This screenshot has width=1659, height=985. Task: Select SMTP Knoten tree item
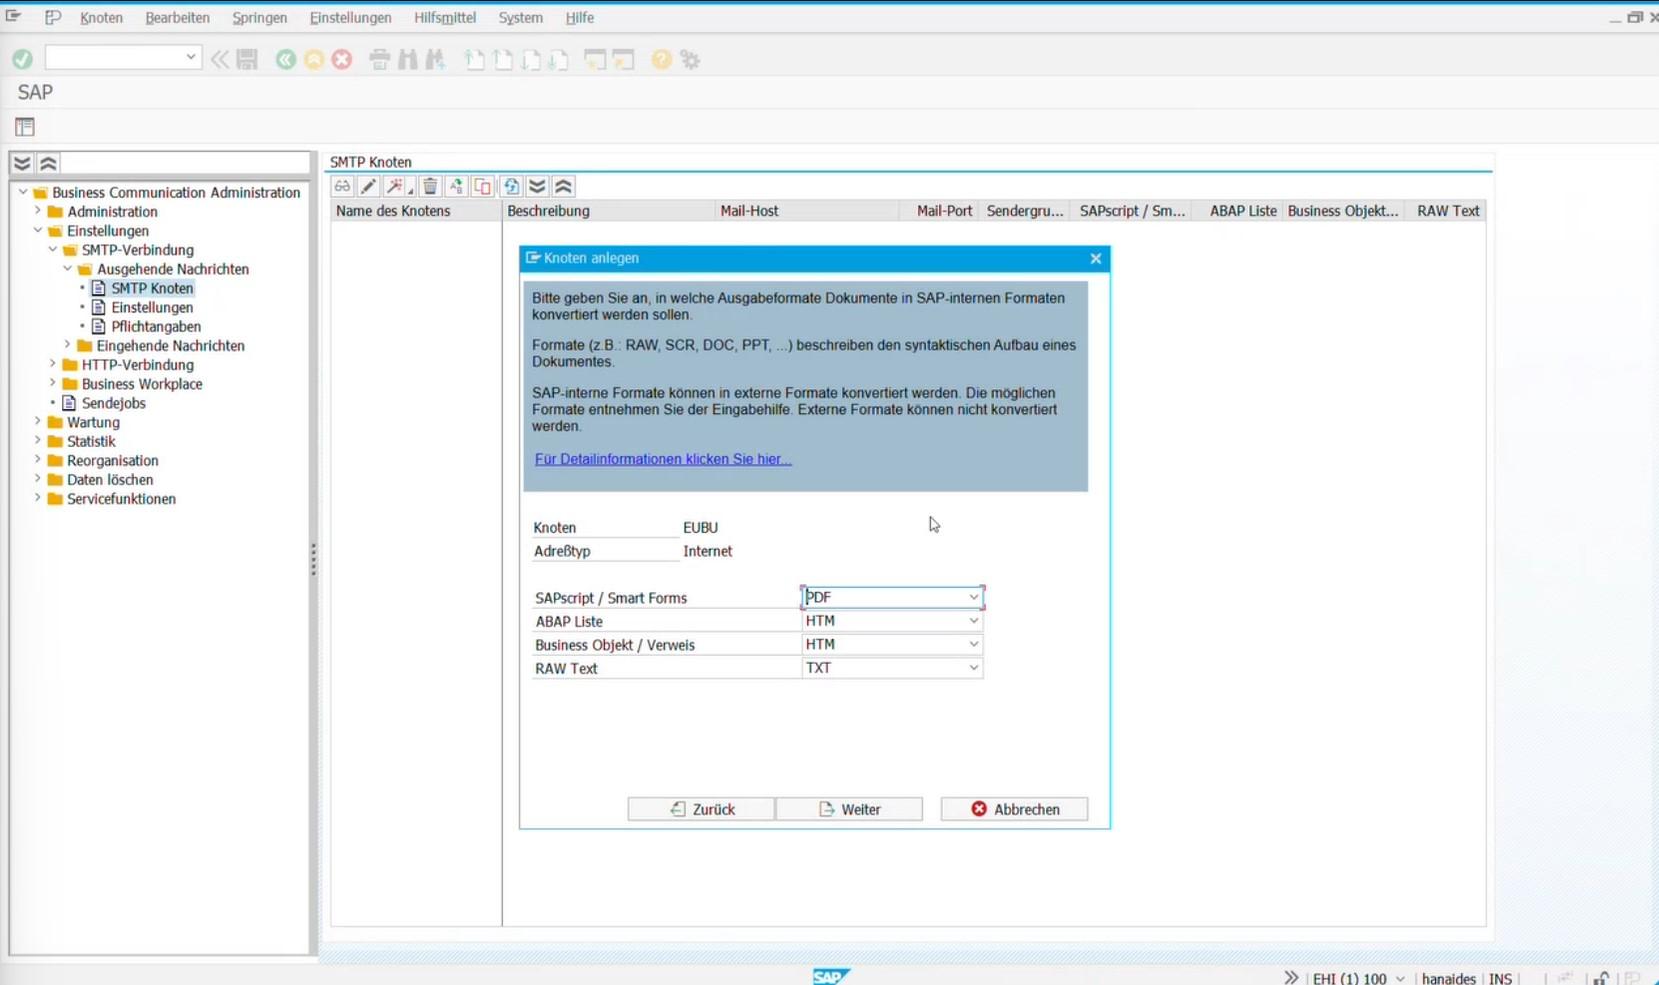[152, 288]
